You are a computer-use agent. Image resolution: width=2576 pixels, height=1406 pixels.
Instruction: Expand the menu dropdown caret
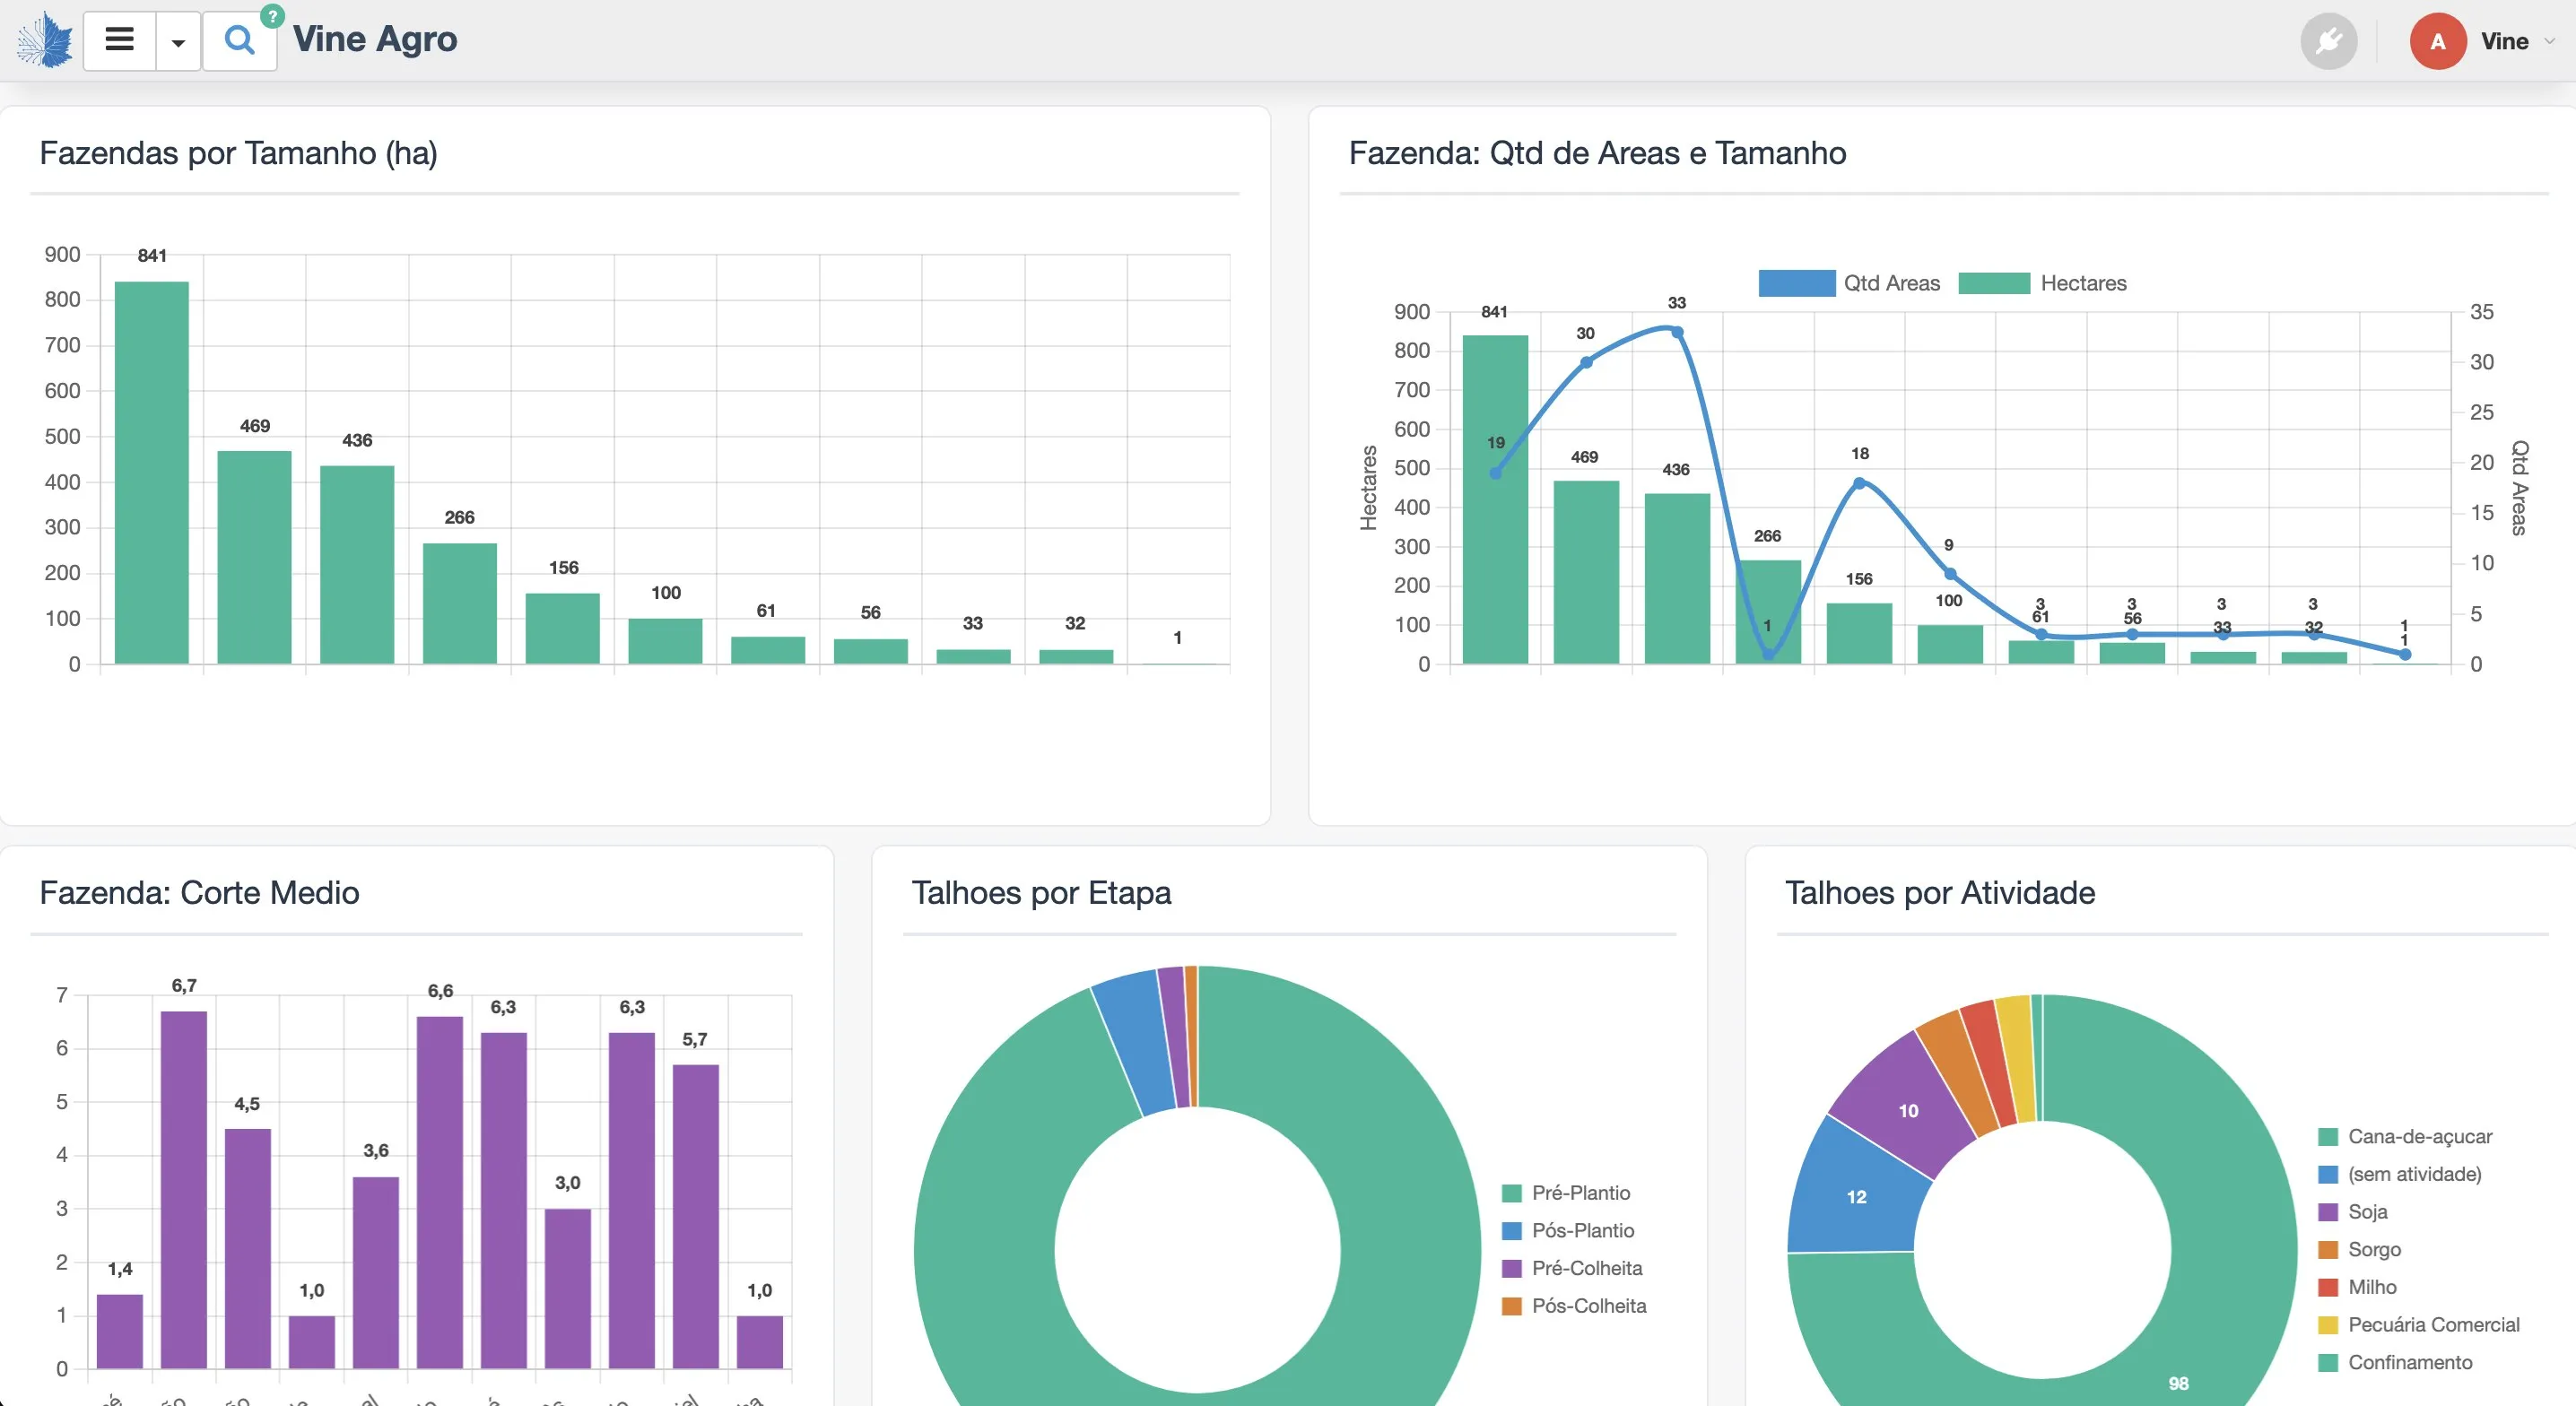coord(178,41)
